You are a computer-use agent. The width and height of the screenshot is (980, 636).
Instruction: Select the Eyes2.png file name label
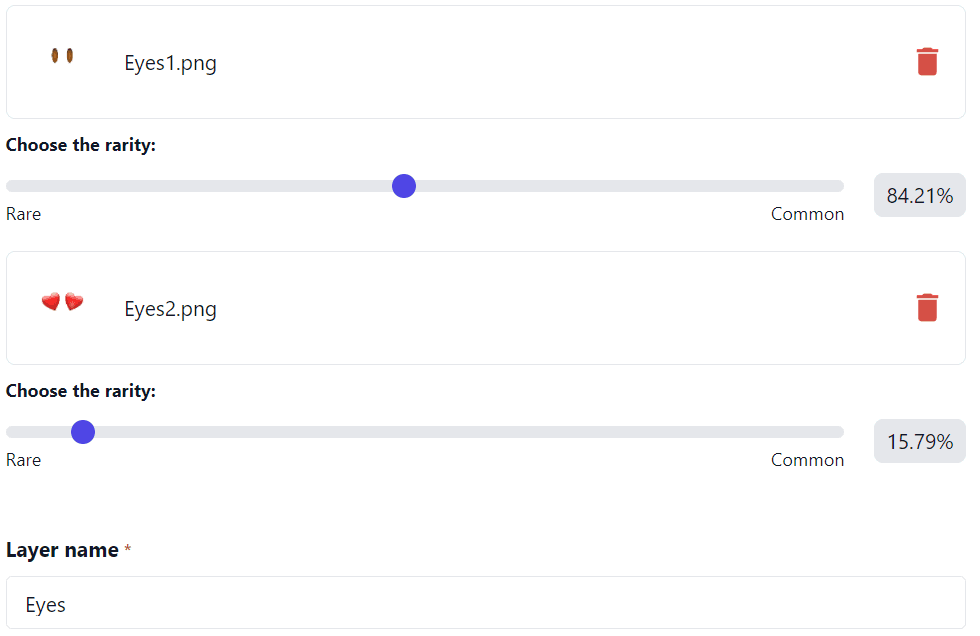pyautogui.click(x=170, y=309)
